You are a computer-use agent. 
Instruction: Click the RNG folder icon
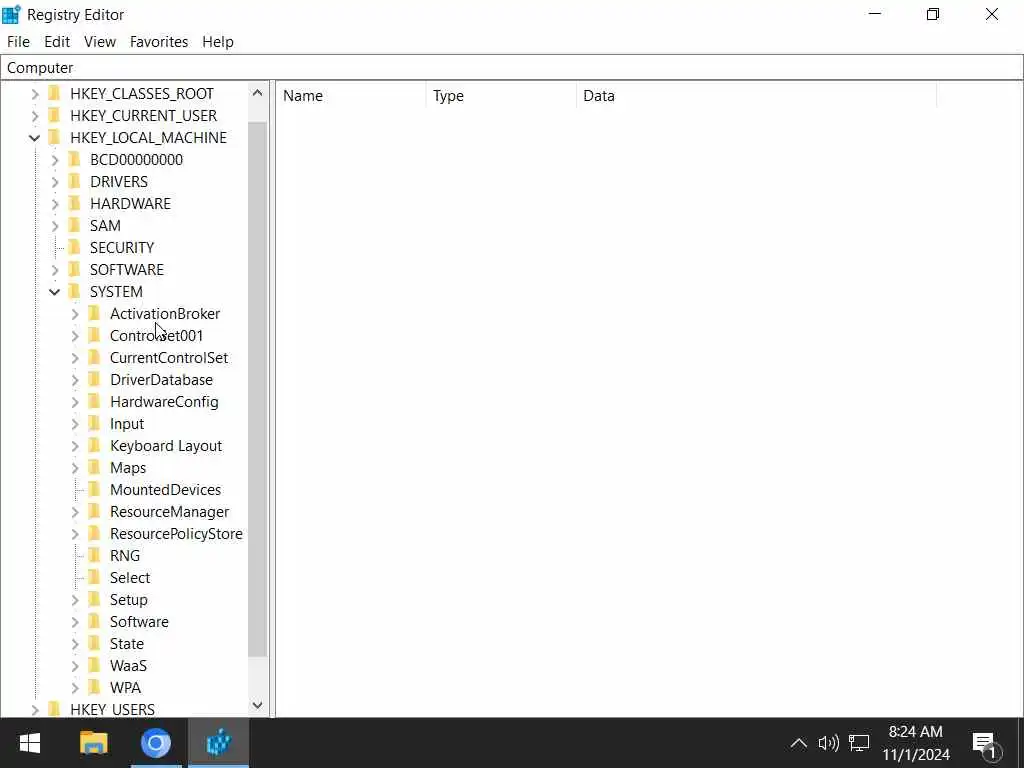pos(95,556)
